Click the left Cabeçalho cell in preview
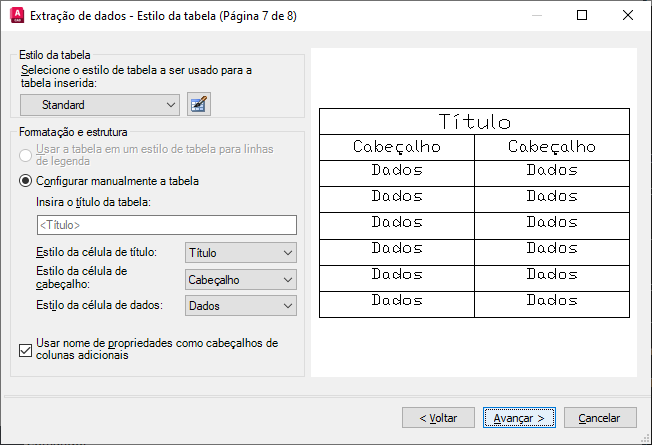652x445 pixels. click(396, 147)
